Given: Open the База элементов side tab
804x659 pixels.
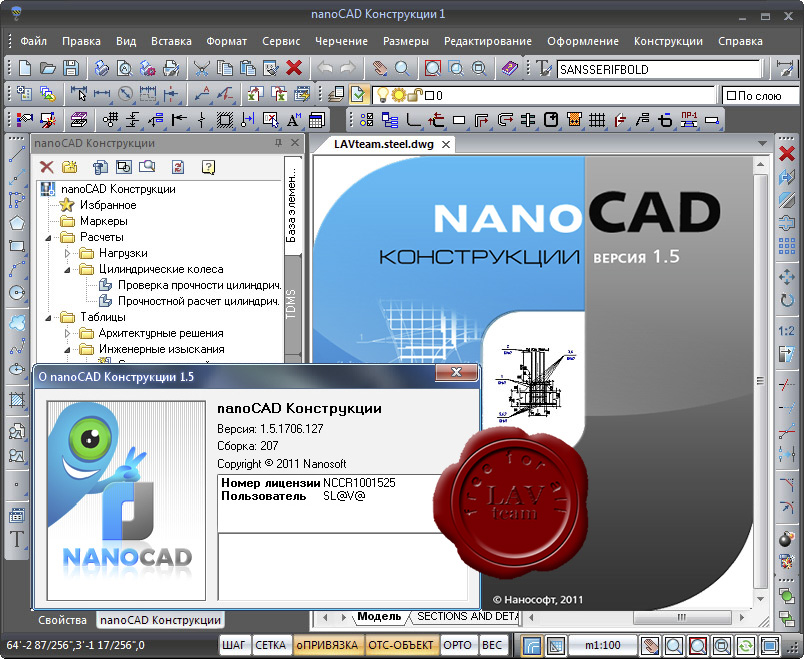Looking at the screenshot, I should tap(291, 204).
